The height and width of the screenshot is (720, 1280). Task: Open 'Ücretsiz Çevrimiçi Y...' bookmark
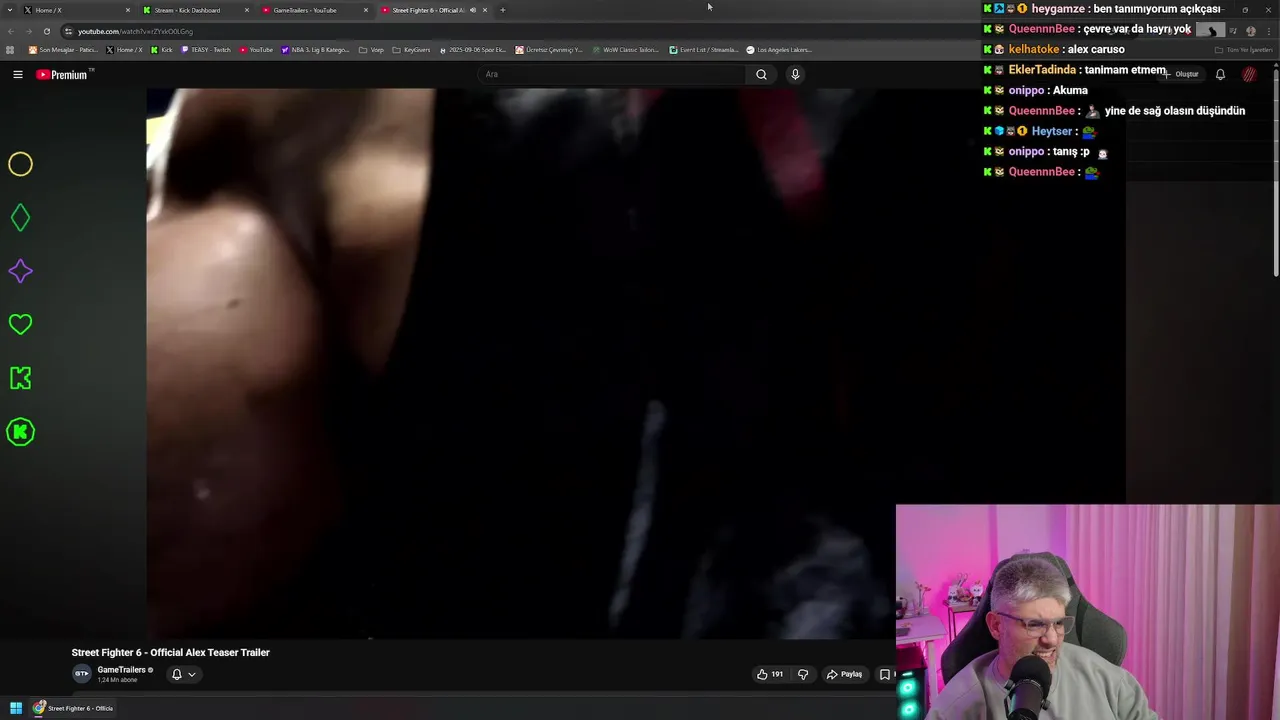pos(550,50)
